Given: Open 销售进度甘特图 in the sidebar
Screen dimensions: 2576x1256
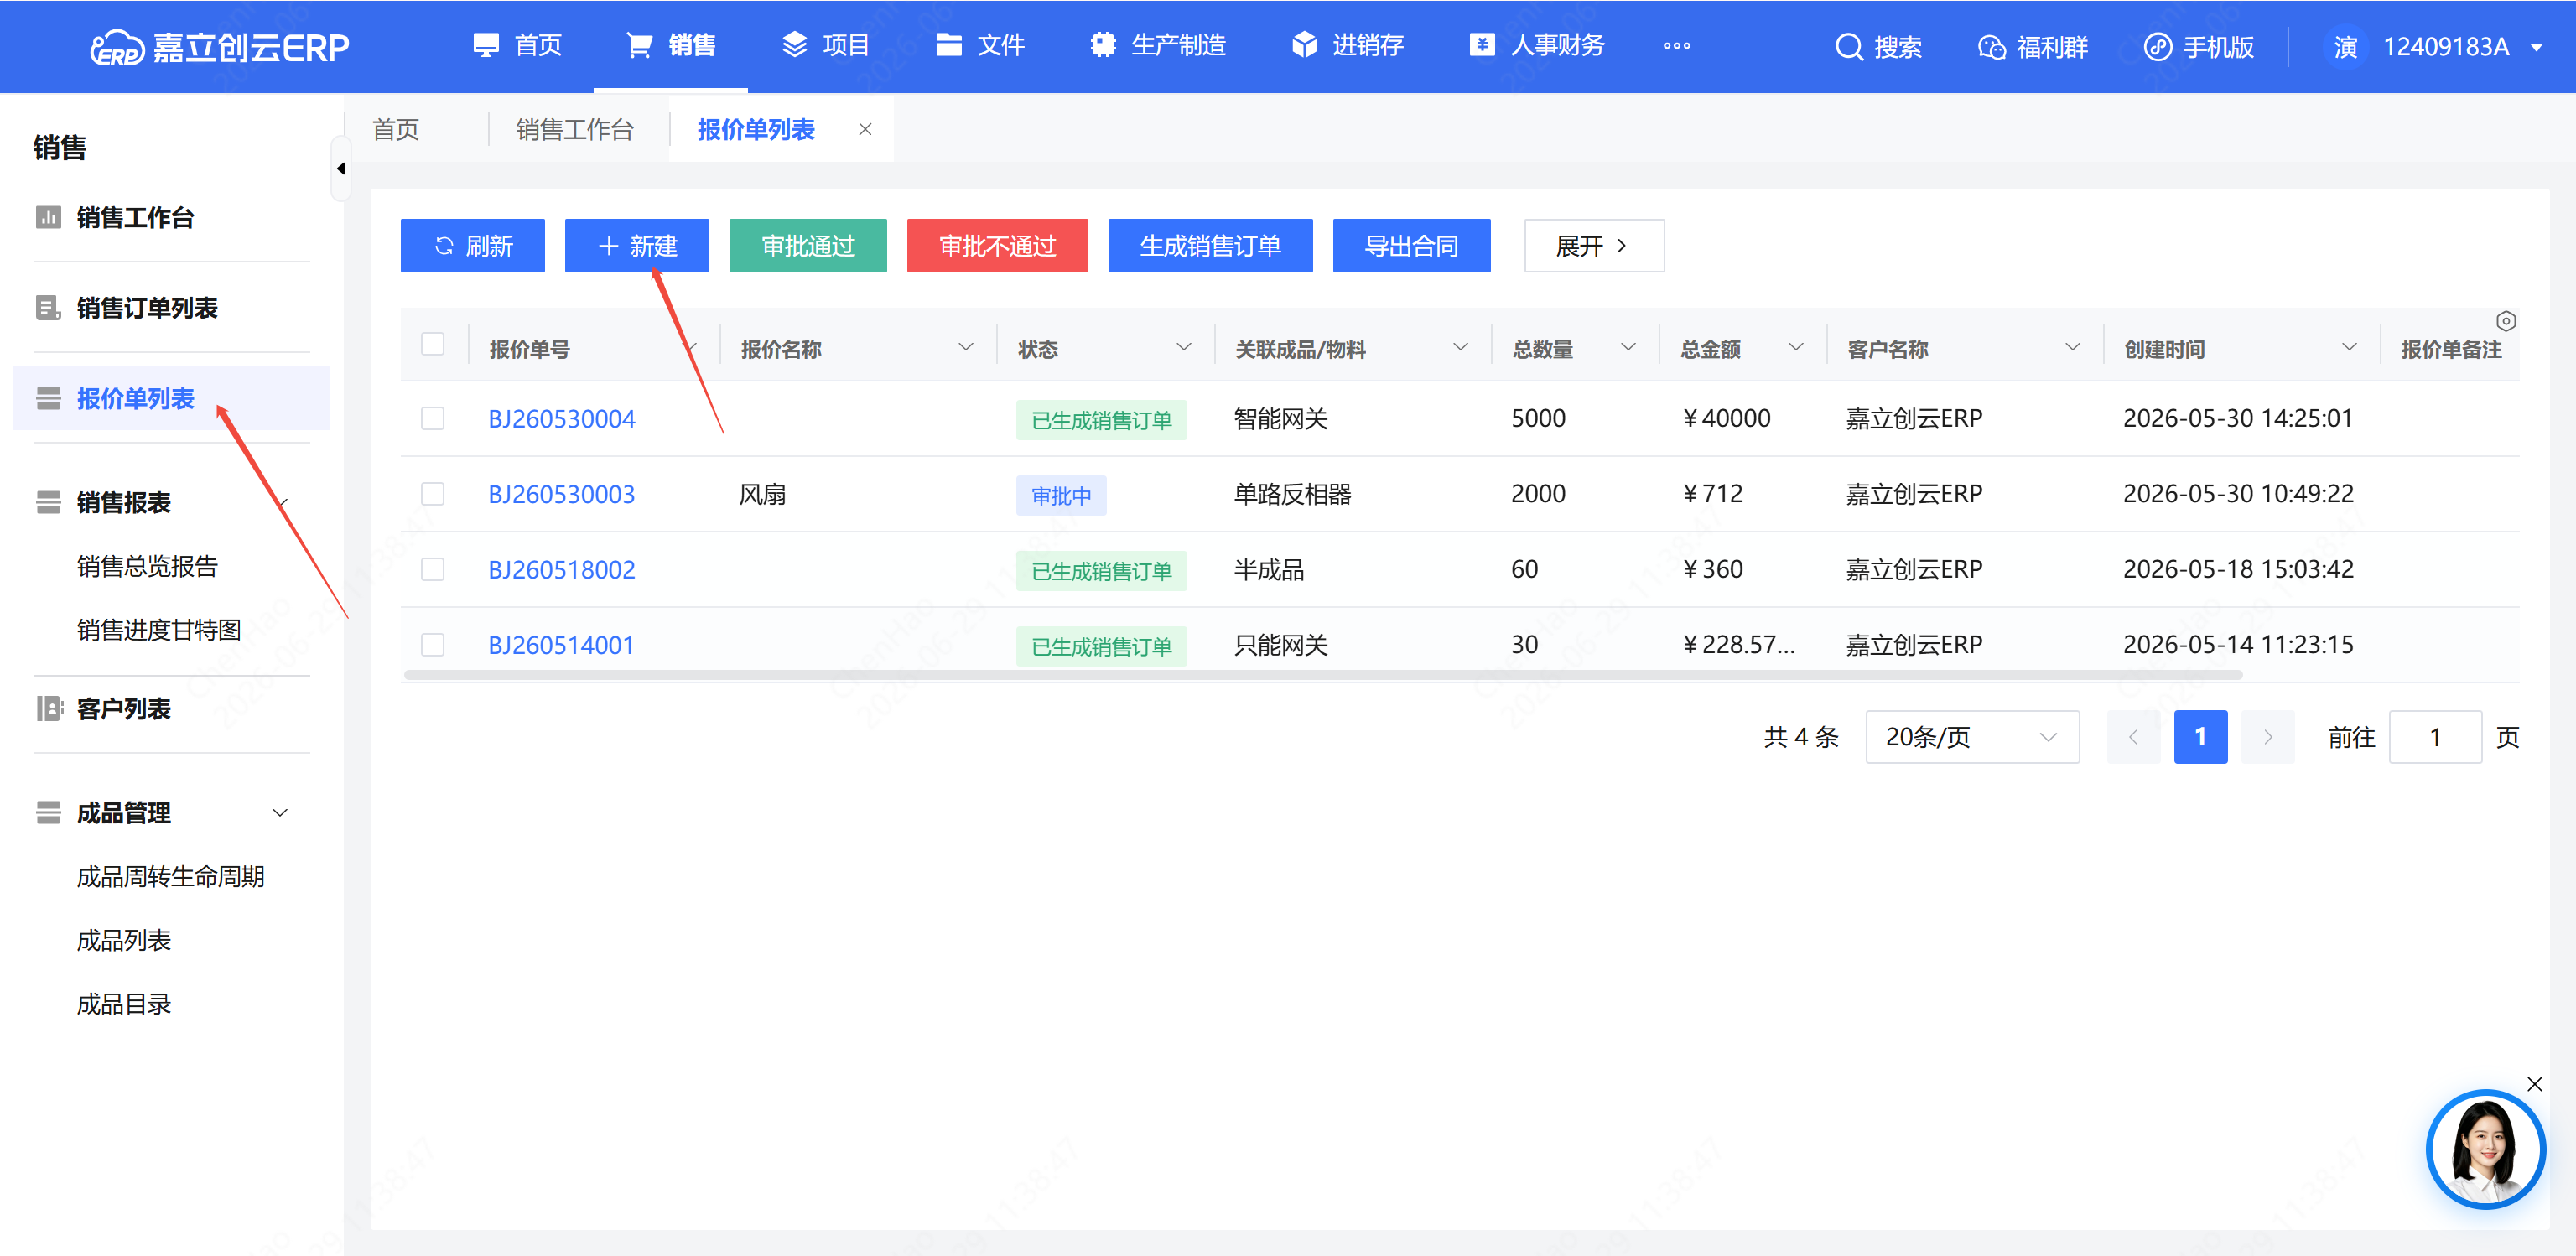Looking at the screenshot, I should (x=159, y=630).
